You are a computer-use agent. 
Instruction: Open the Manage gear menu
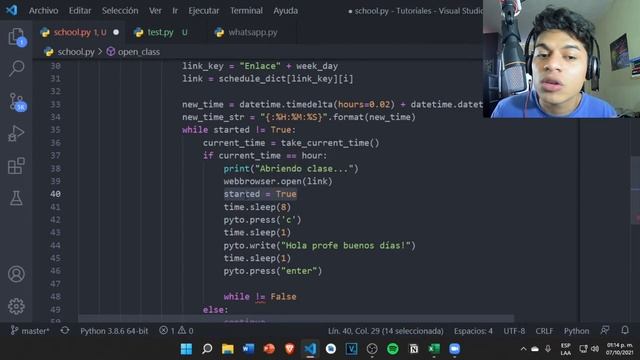tap(16, 306)
